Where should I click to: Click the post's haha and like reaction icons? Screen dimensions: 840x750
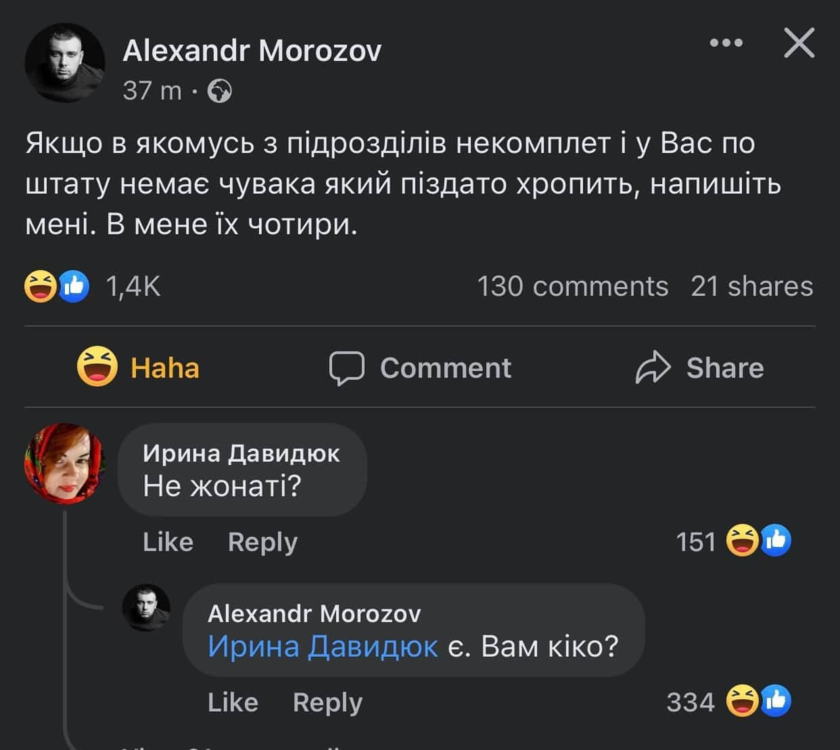tap(56, 286)
